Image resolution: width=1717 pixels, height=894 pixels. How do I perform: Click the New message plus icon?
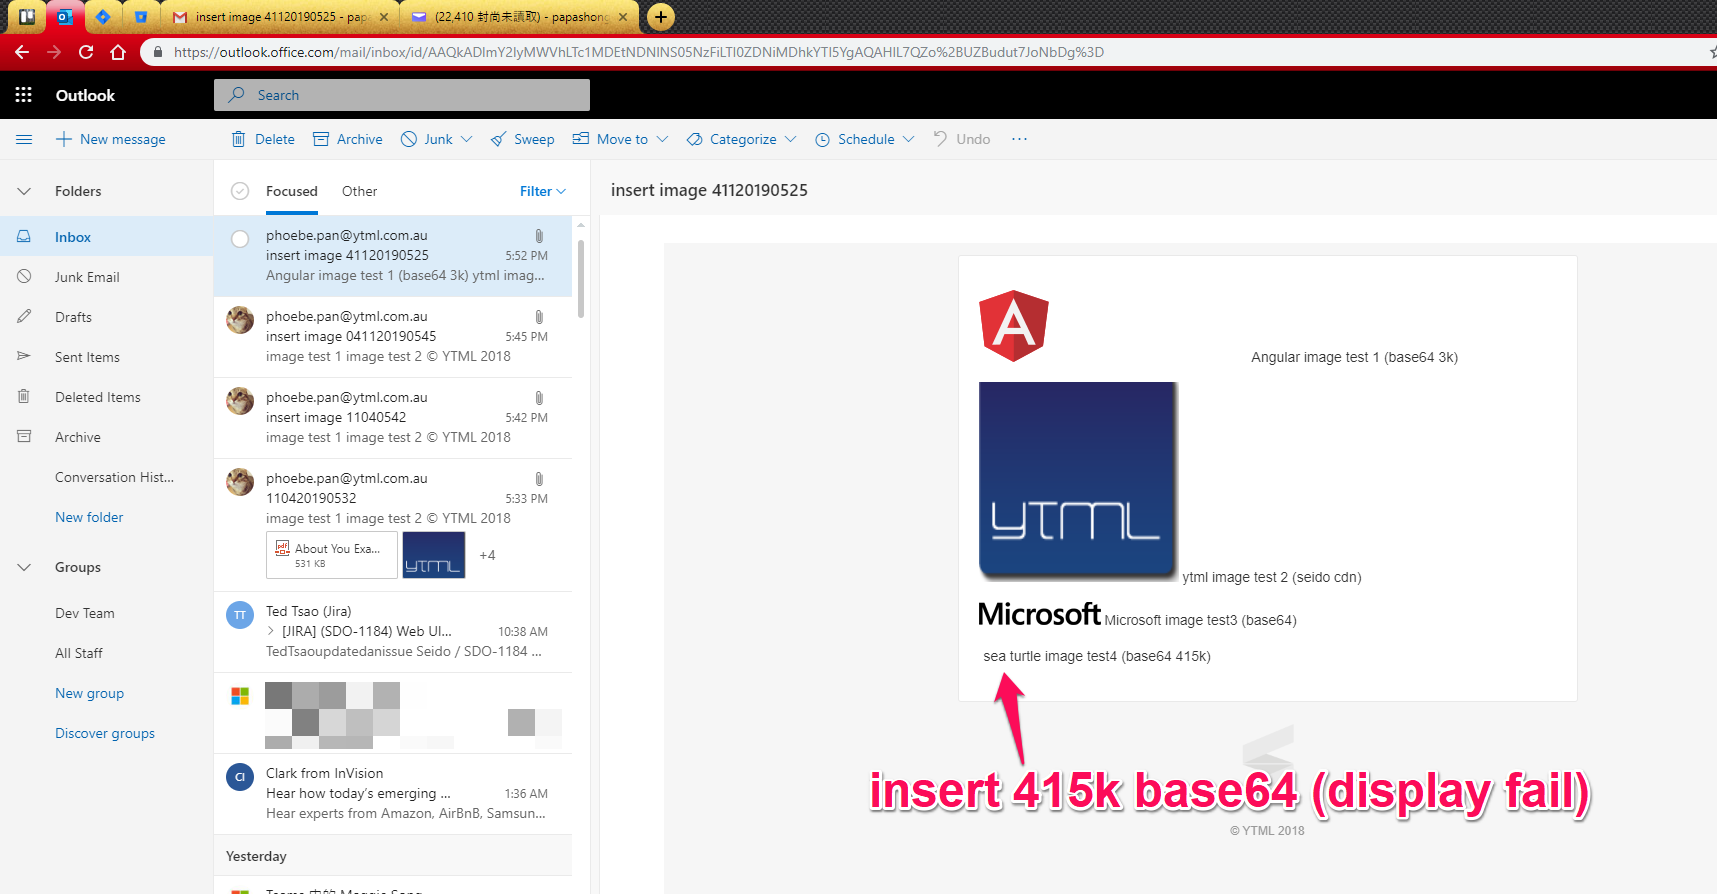click(x=64, y=139)
